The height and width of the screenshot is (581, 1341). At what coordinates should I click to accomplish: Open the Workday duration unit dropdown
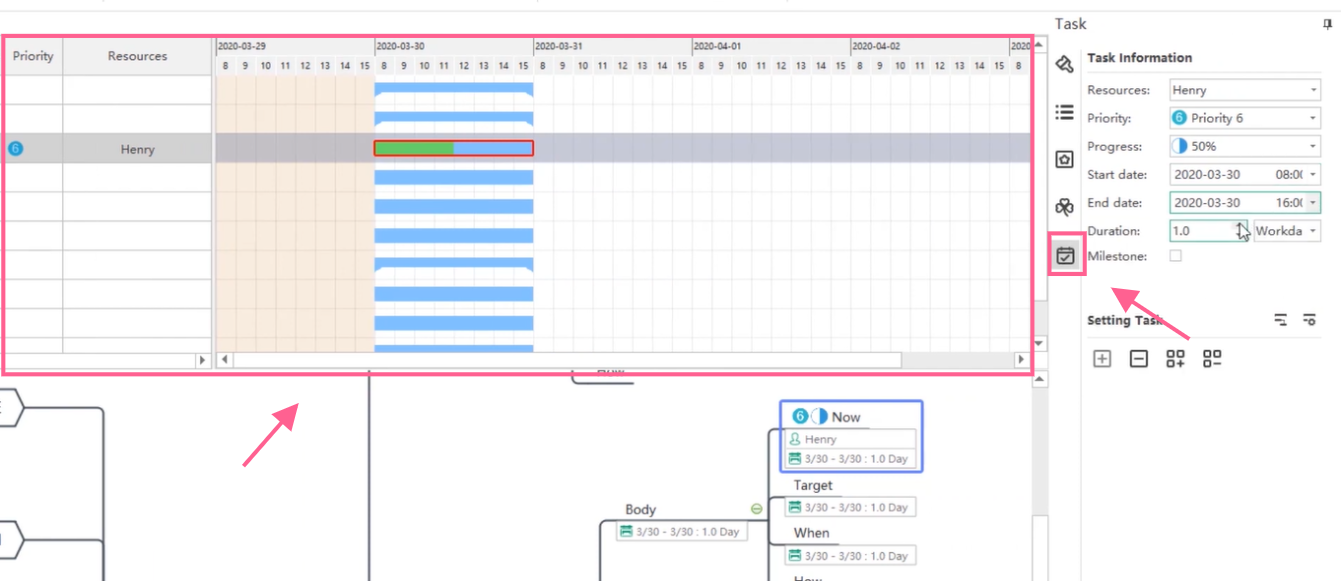pyautogui.click(x=1312, y=231)
